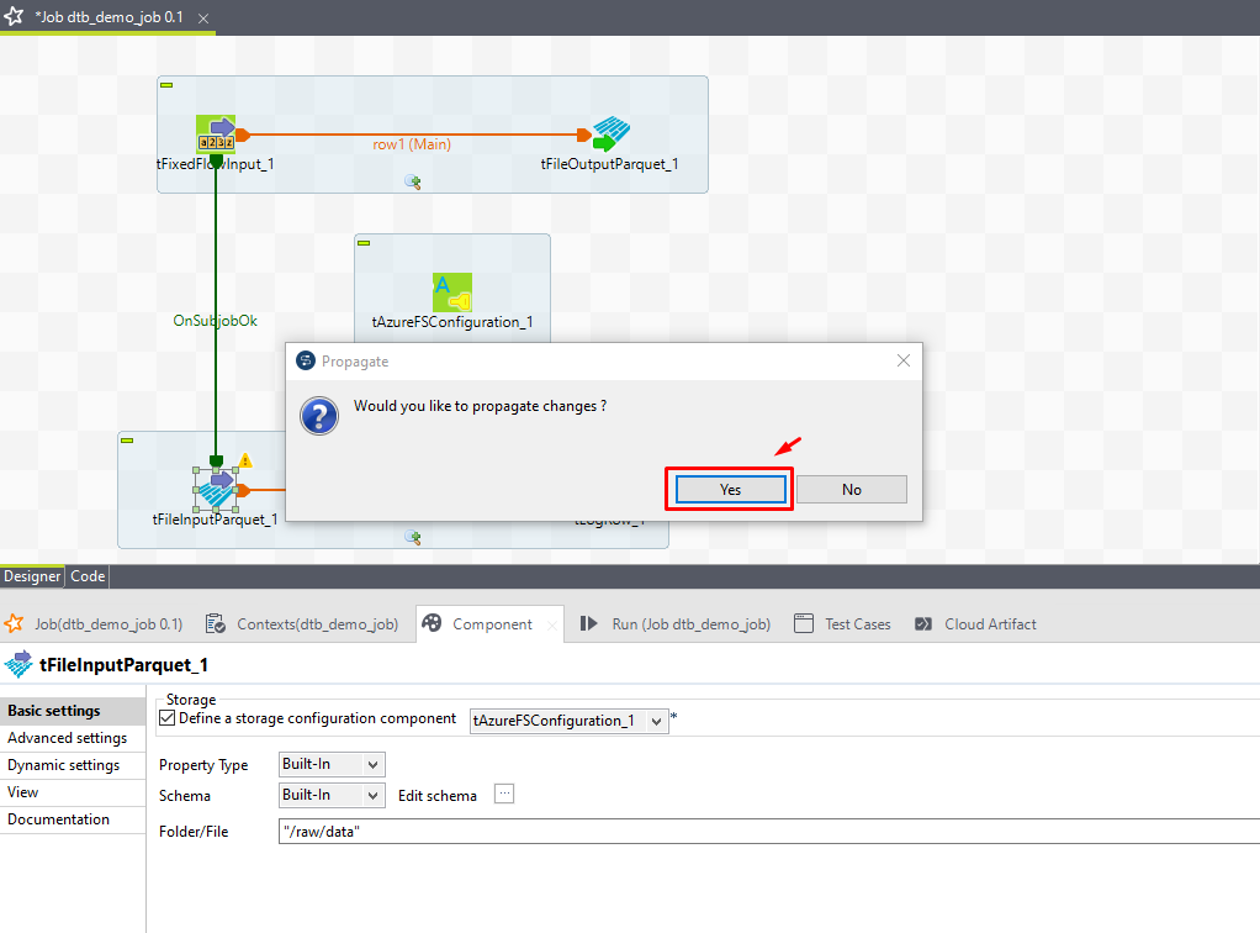This screenshot has height=933, width=1260.
Task: Select the OnSubjobOk trigger label
Action: click(215, 321)
